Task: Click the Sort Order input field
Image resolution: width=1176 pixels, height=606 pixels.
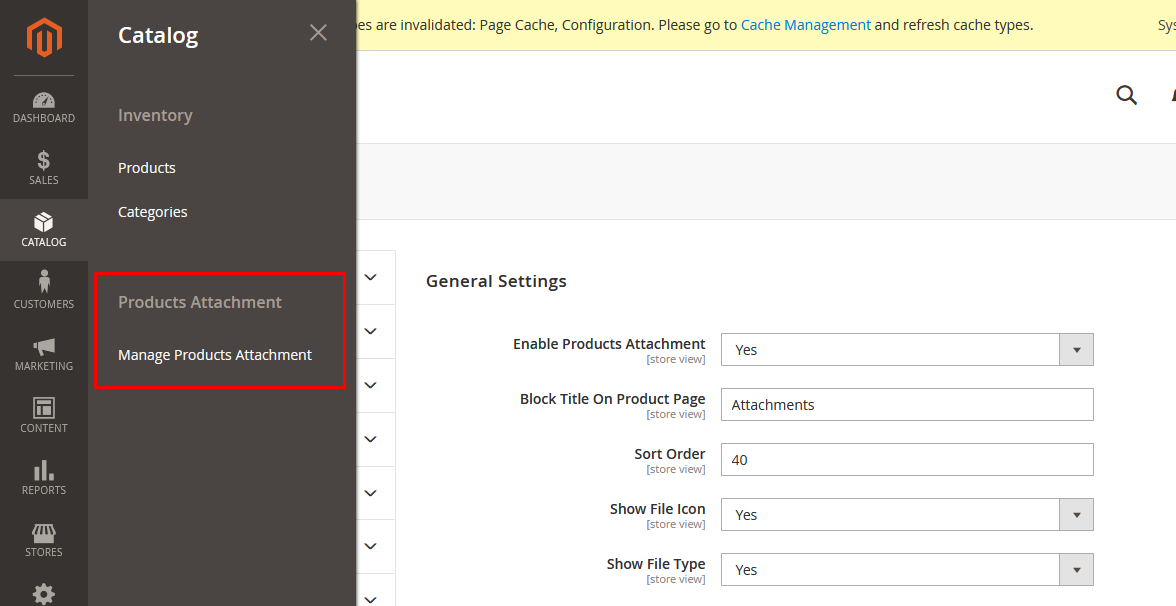Action: [907, 459]
